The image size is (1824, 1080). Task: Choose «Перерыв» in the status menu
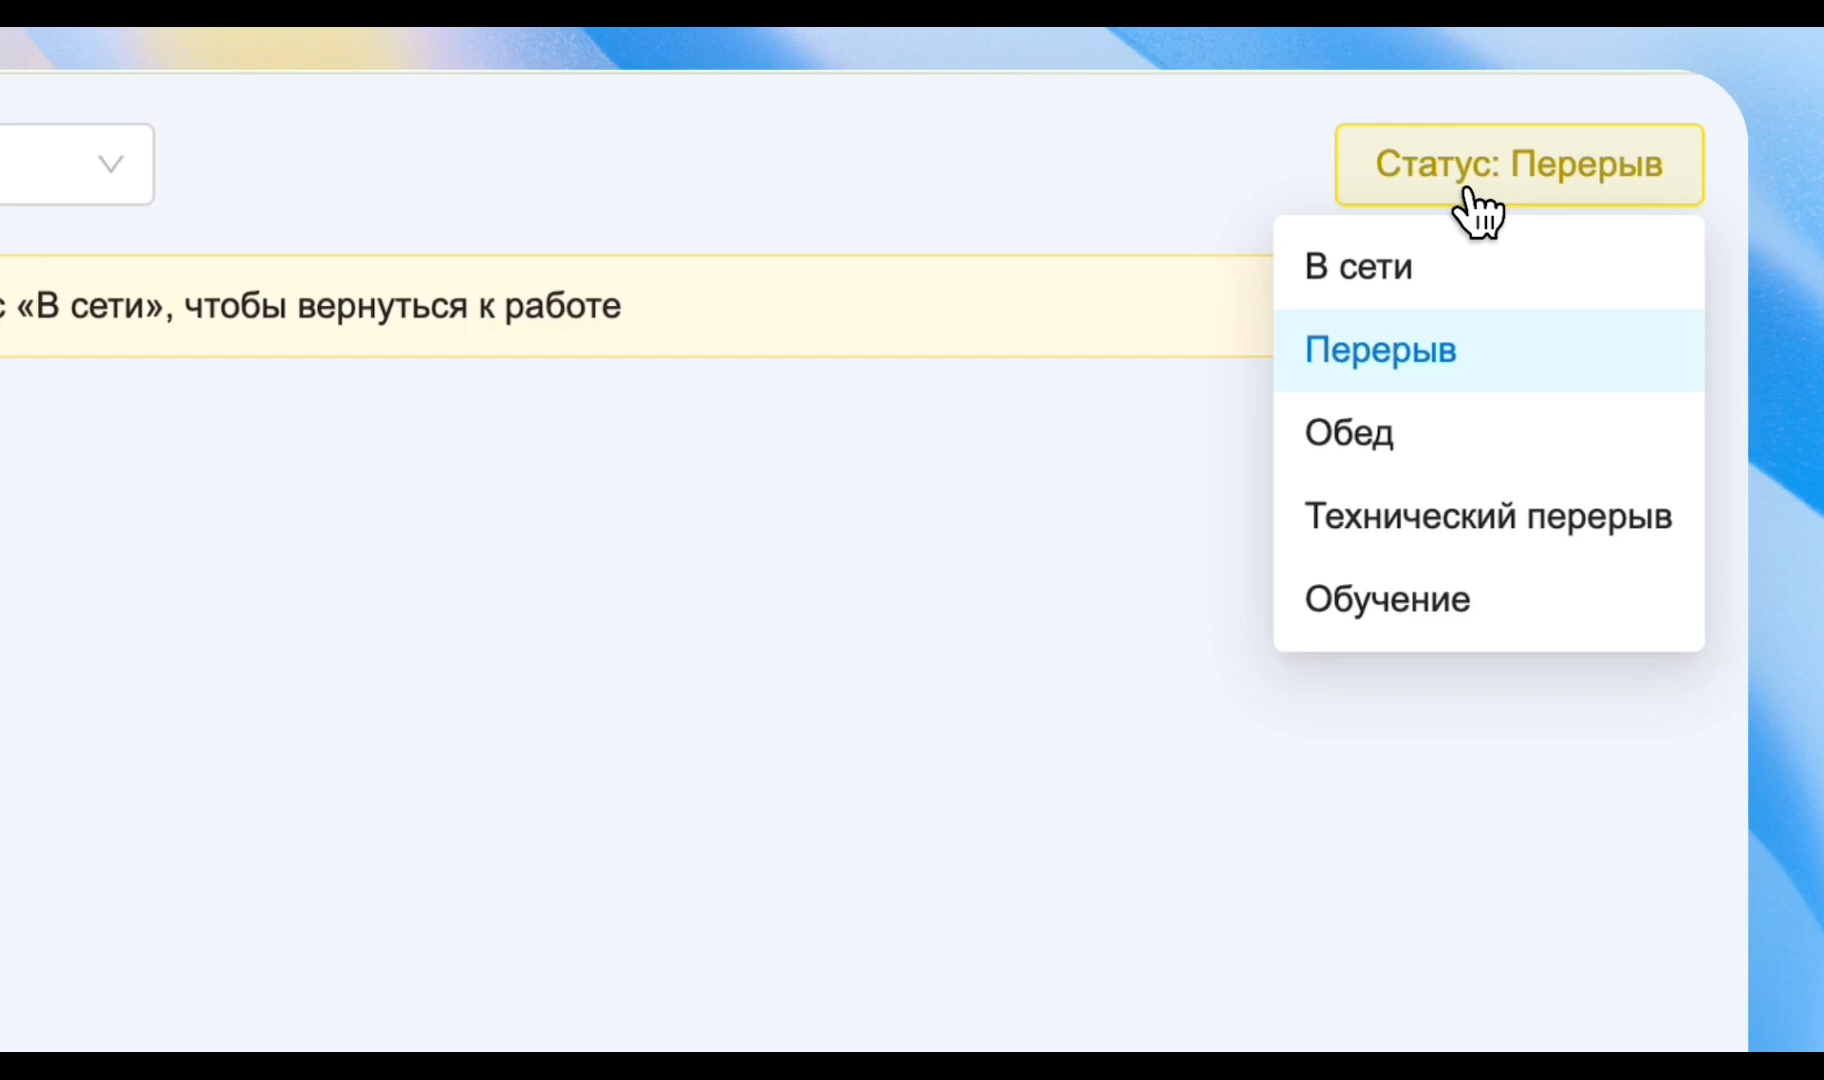click(1489, 350)
